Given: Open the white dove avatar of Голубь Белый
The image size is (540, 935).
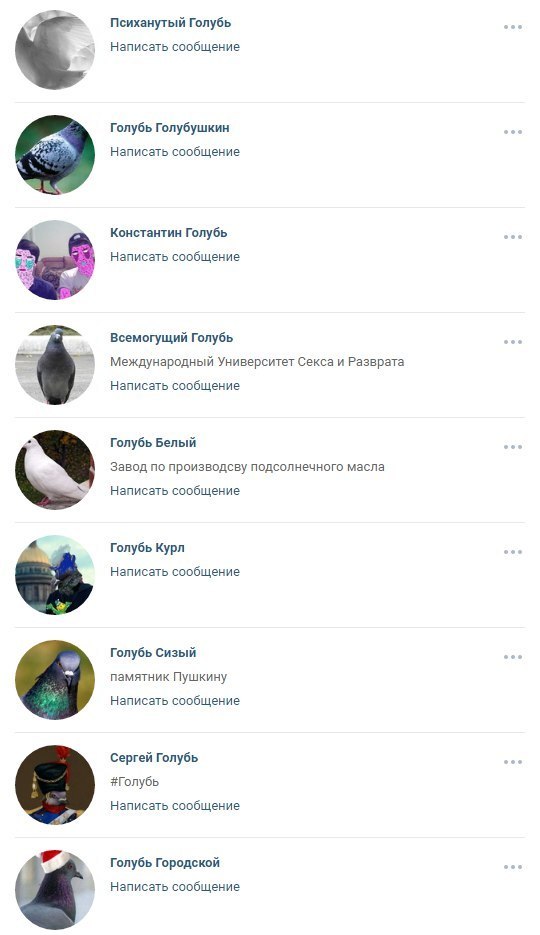Looking at the screenshot, I should [55, 470].
